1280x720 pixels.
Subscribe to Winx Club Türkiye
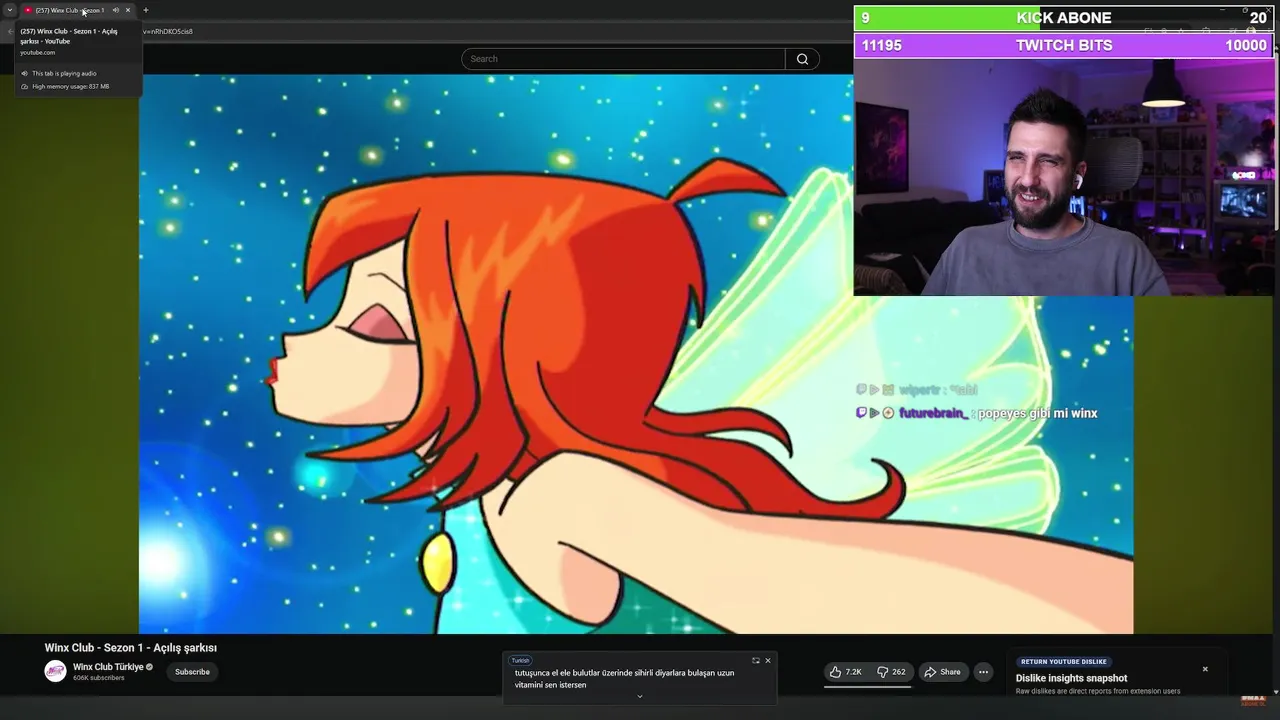point(192,672)
